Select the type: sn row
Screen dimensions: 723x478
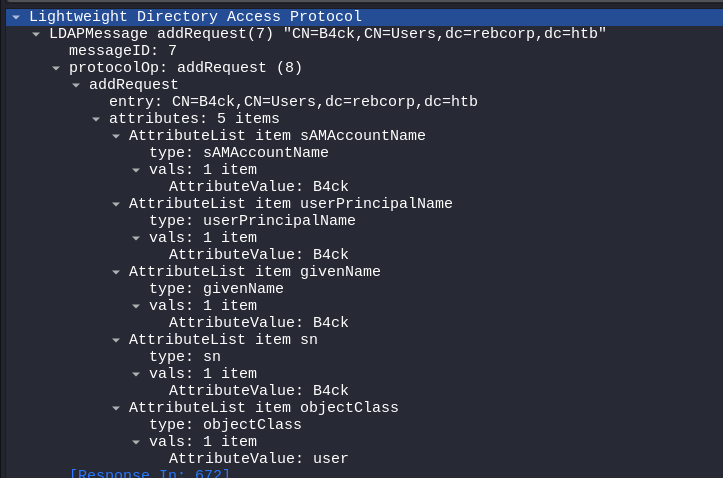coord(185,357)
